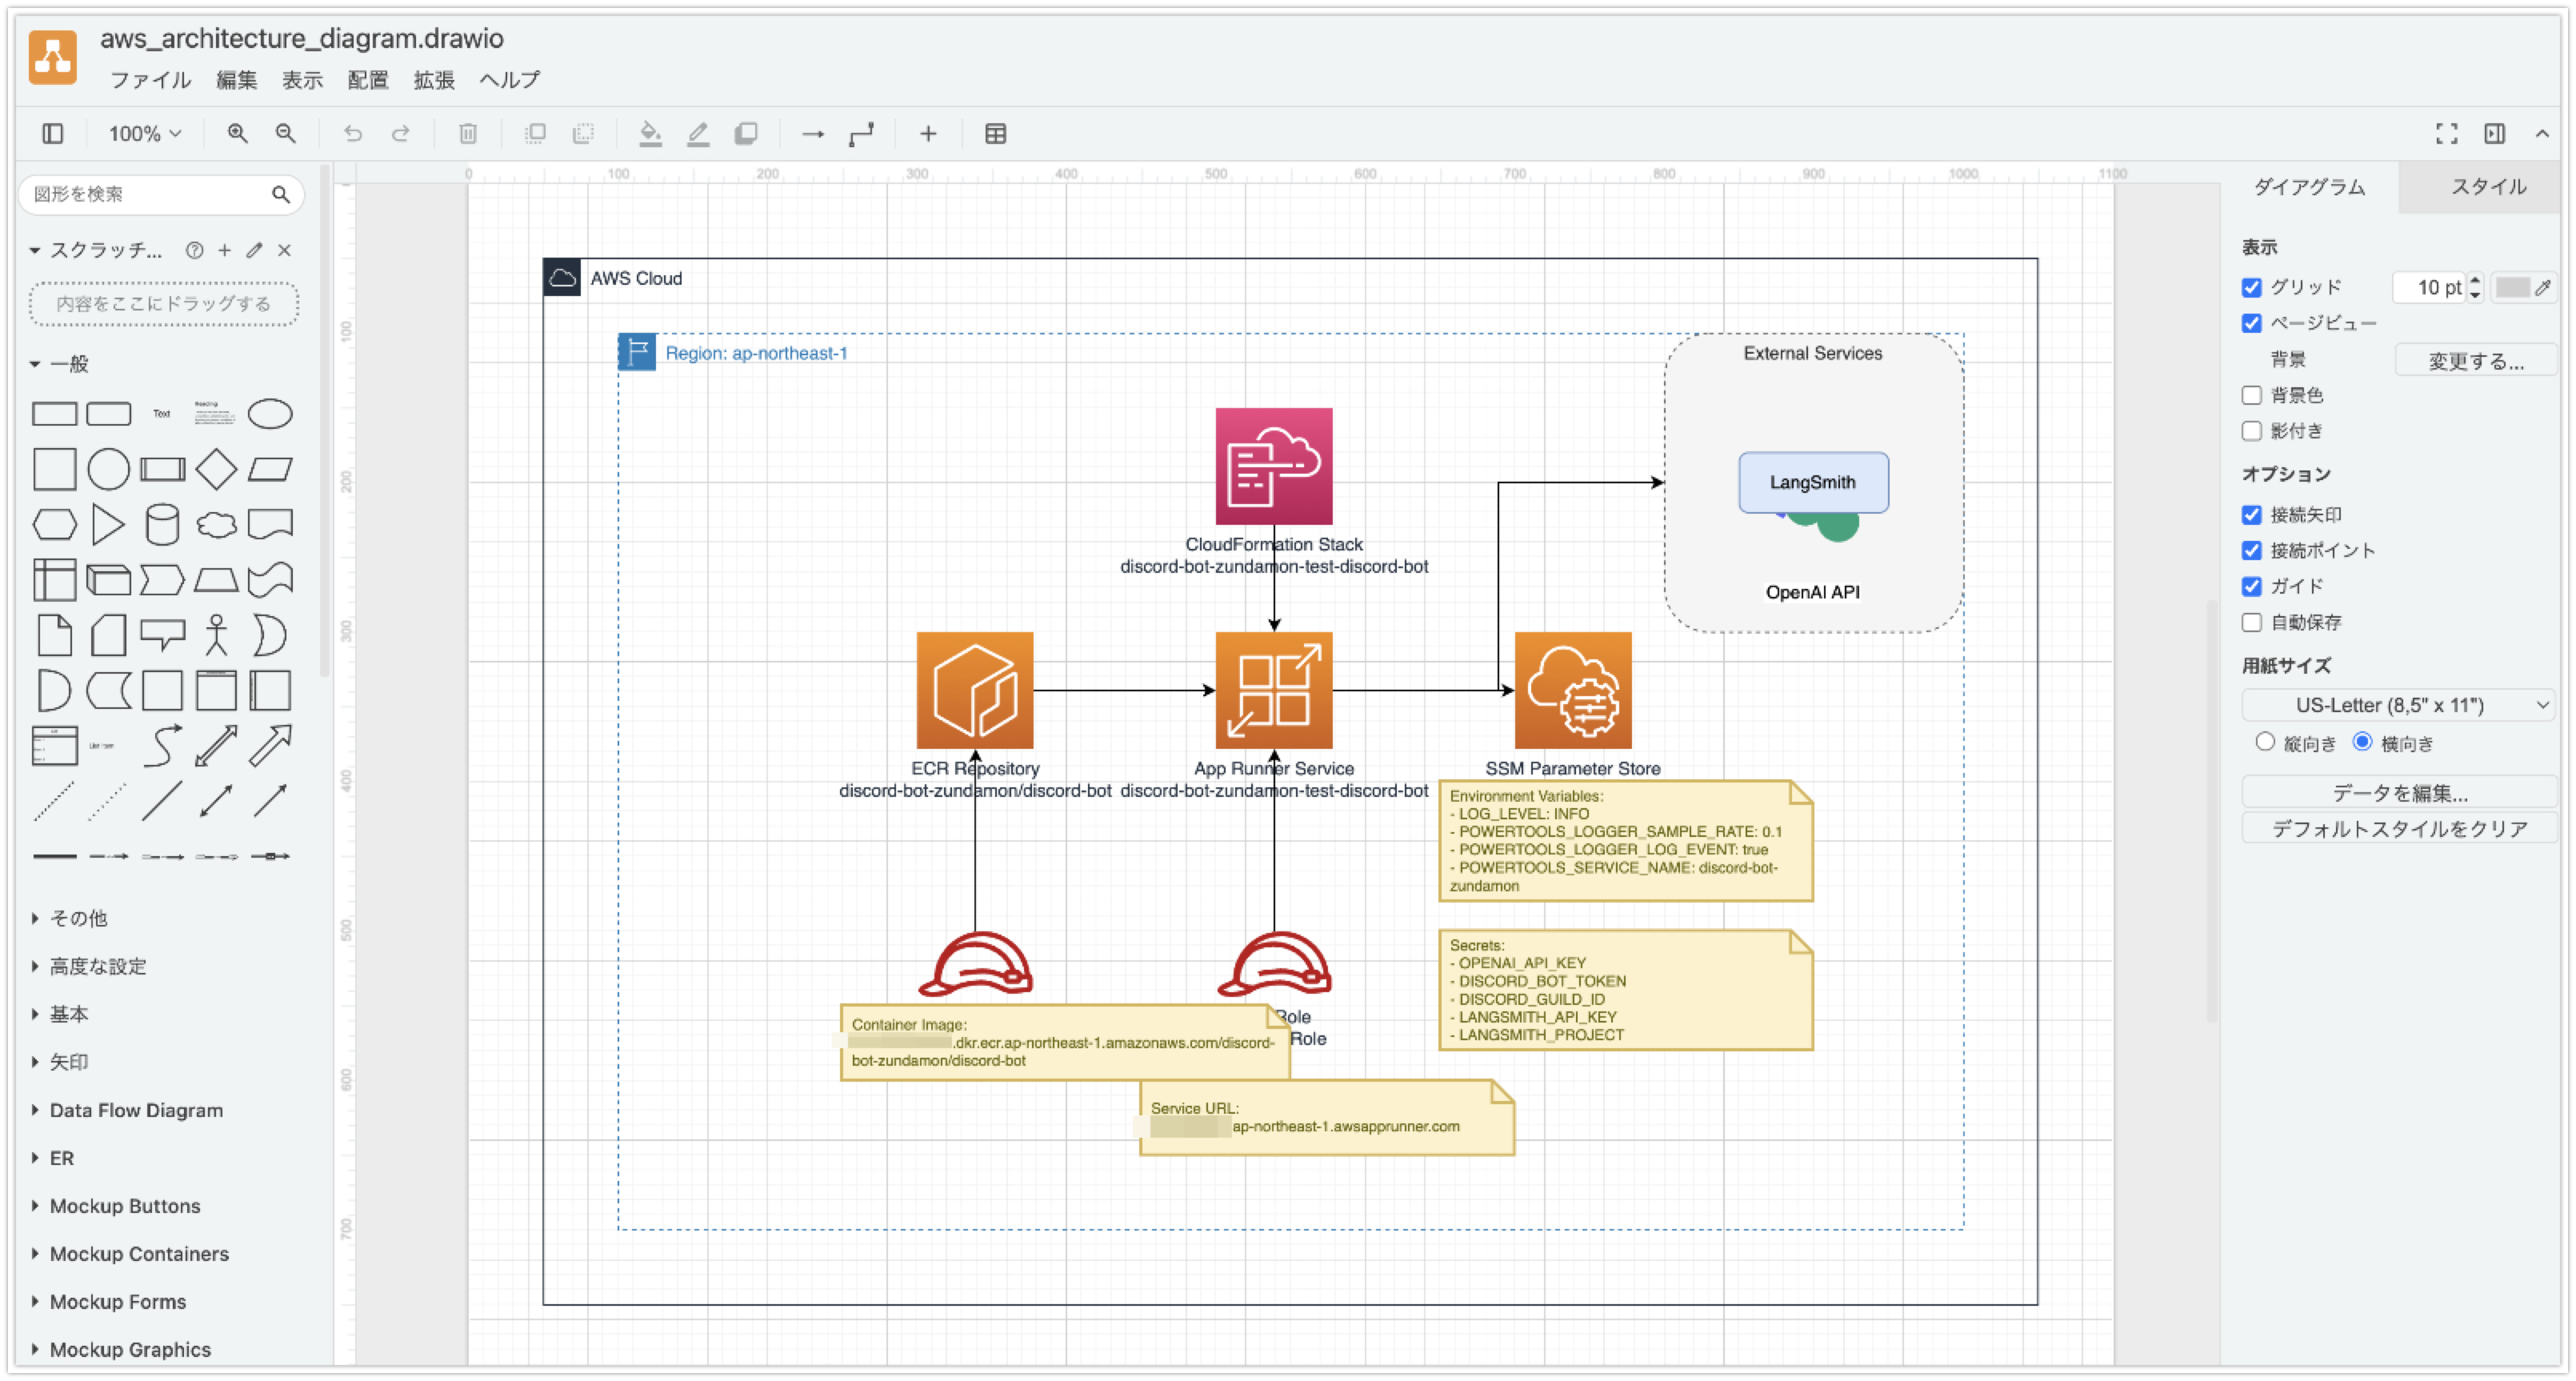This screenshot has width=2576, height=1381.
Task: Switch to the スタイル tab
Action: click(2487, 187)
